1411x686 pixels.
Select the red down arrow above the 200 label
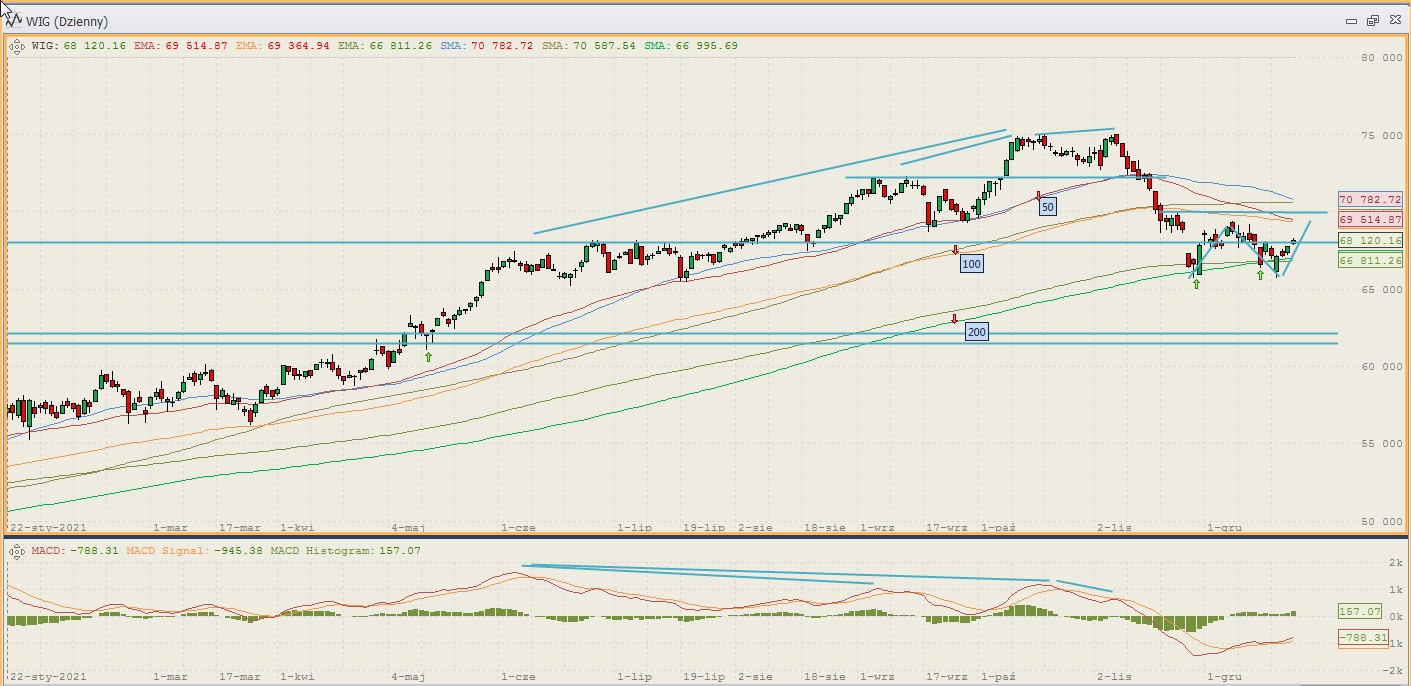[x=954, y=319]
